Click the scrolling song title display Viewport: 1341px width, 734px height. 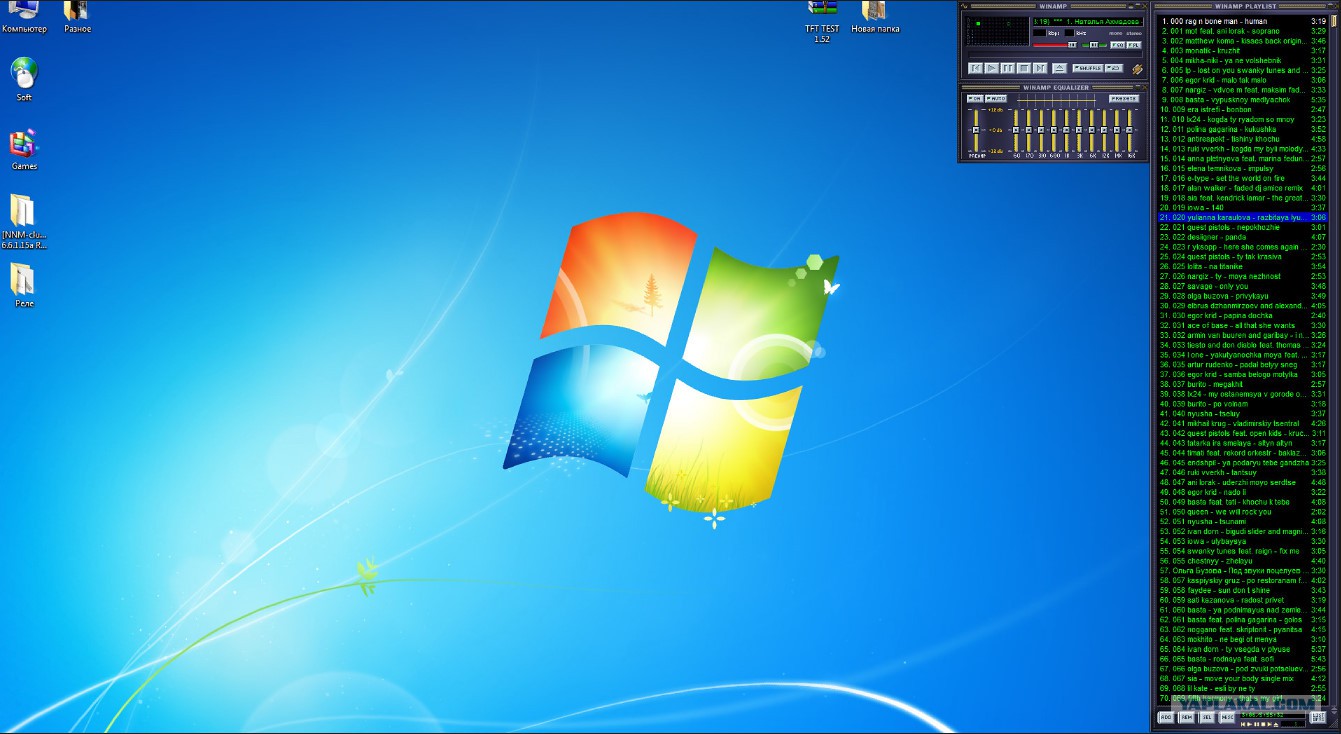[x=1088, y=22]
